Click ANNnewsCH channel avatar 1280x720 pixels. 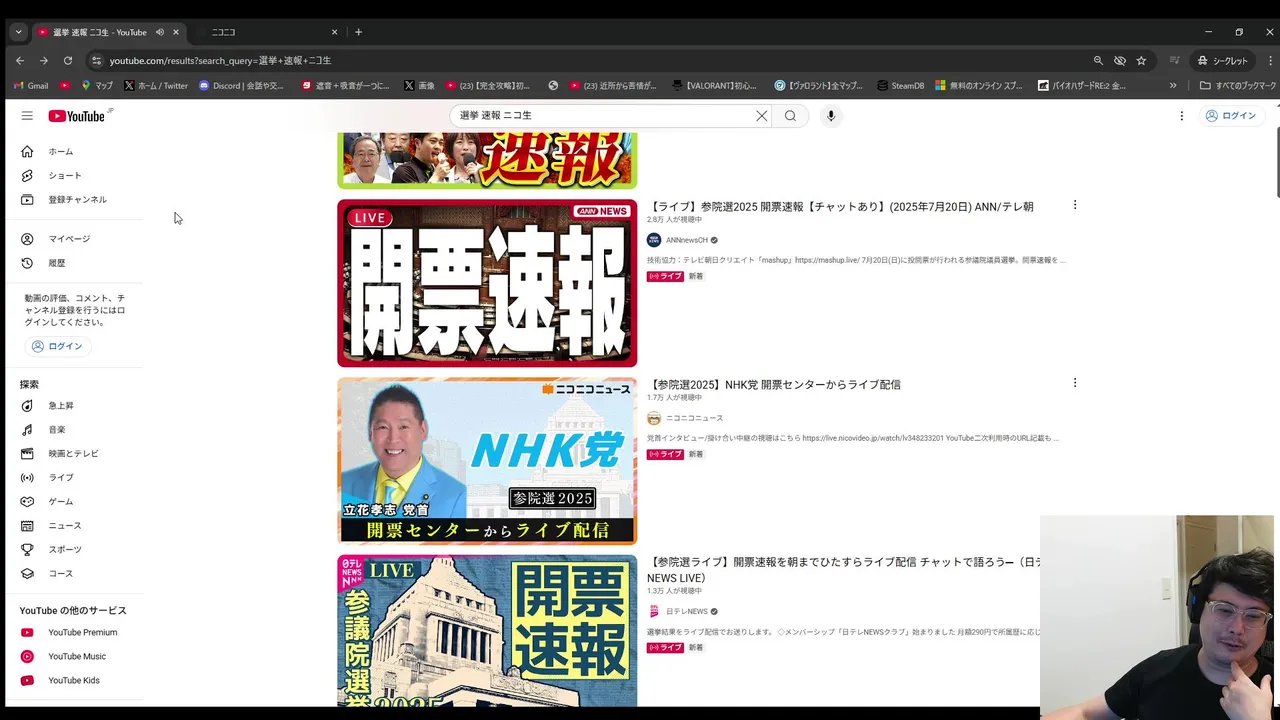[654, 240]
